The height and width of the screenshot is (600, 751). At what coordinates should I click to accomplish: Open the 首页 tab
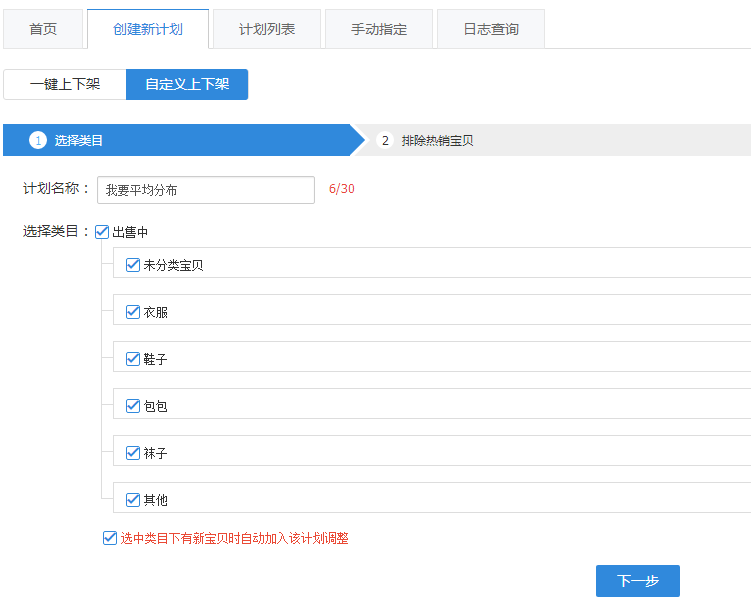[x=43, y=29]
